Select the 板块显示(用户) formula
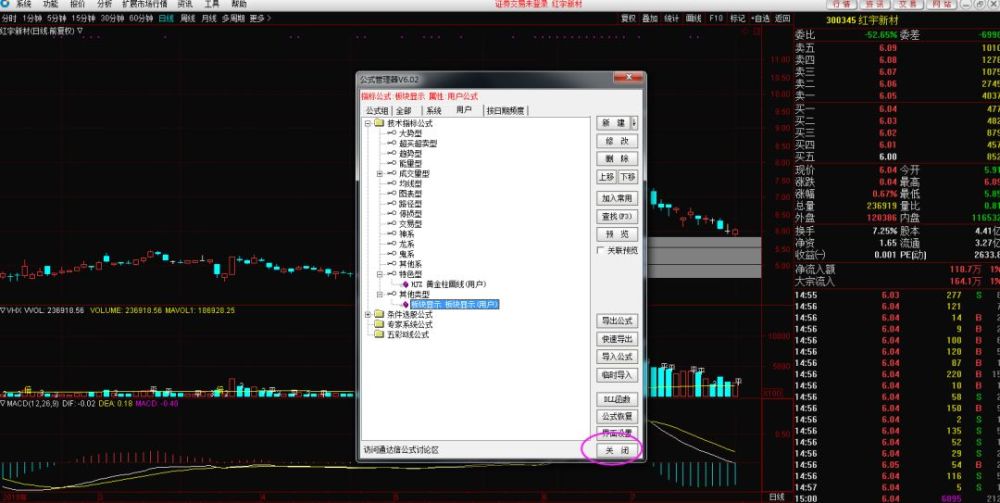Viewport: 1000px width, 503px height. pos(453,304)
